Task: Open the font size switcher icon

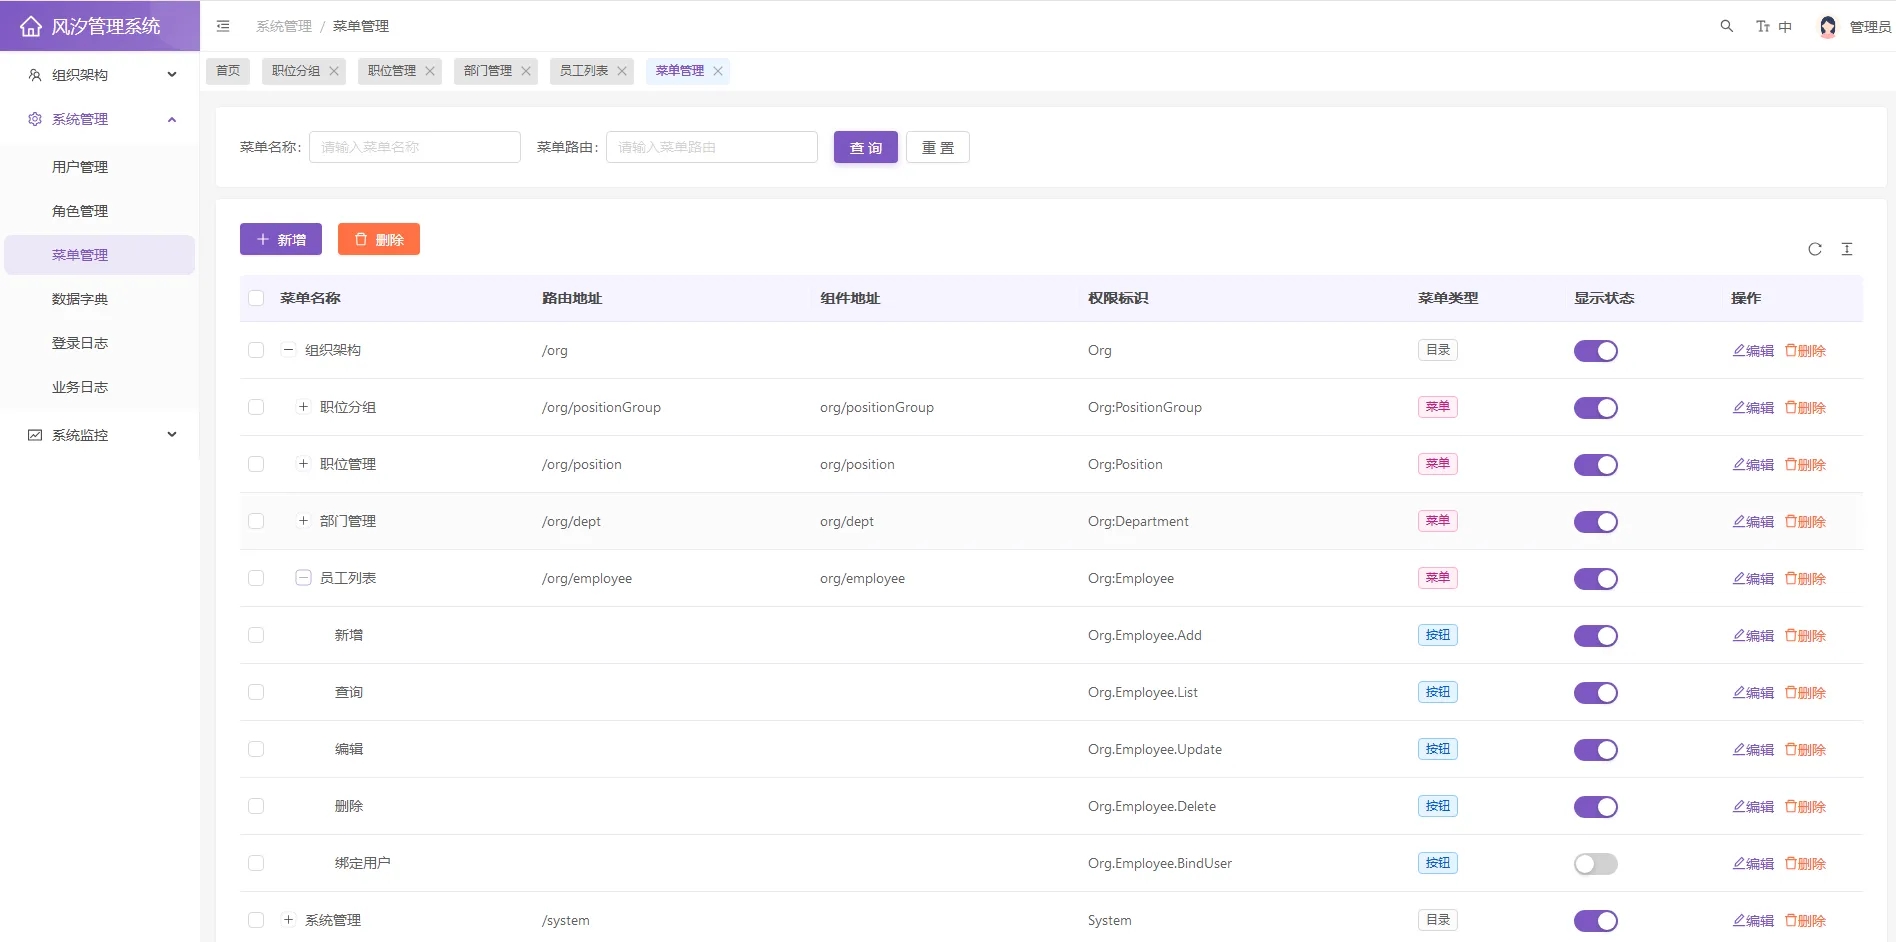Action: pos(1763,26)
